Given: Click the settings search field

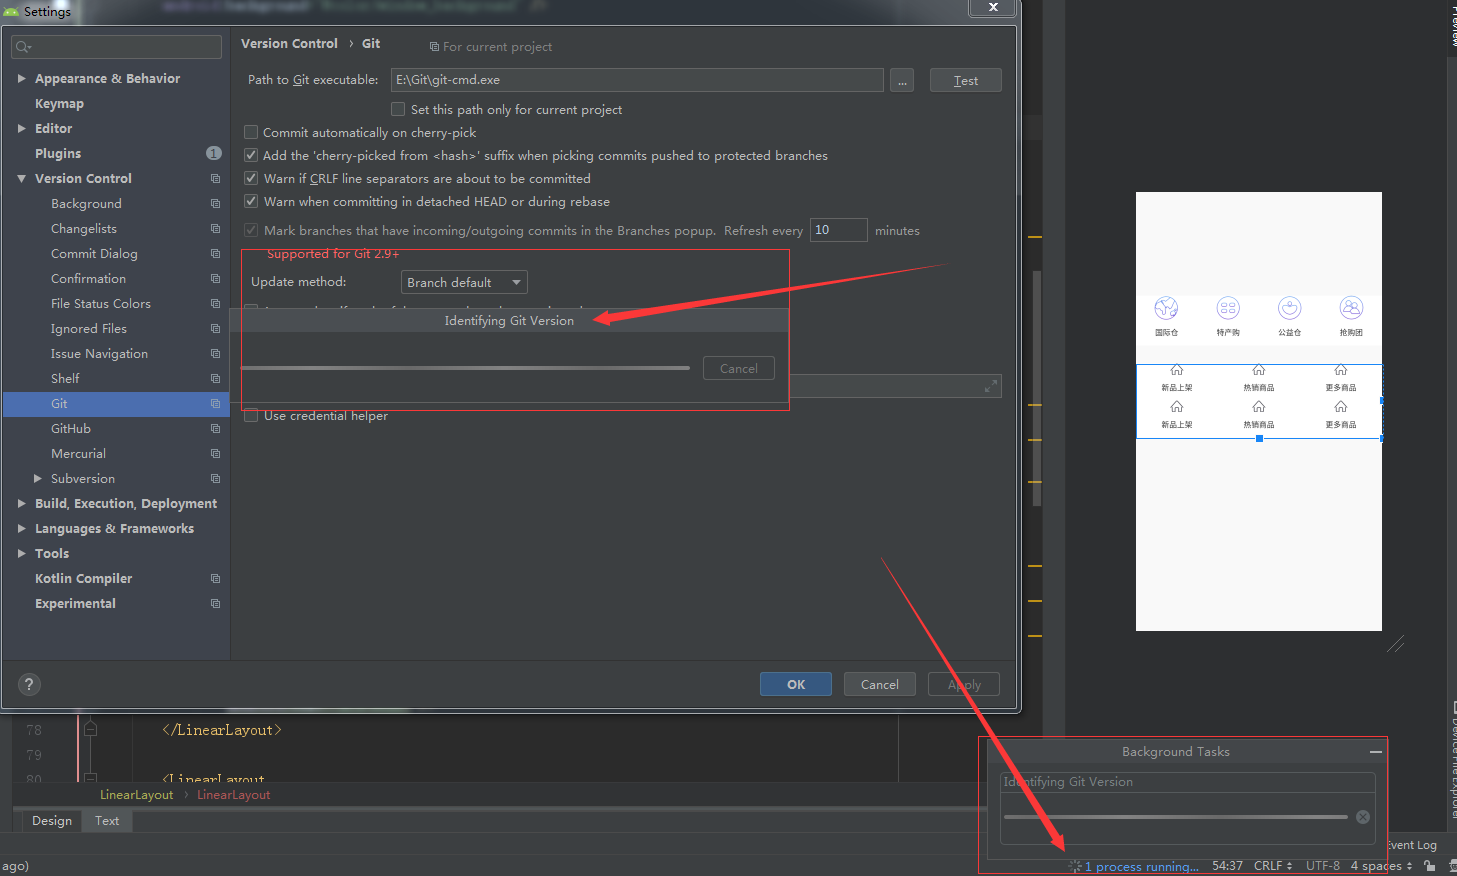Looking at the screenshot, I should pos(116,47).
